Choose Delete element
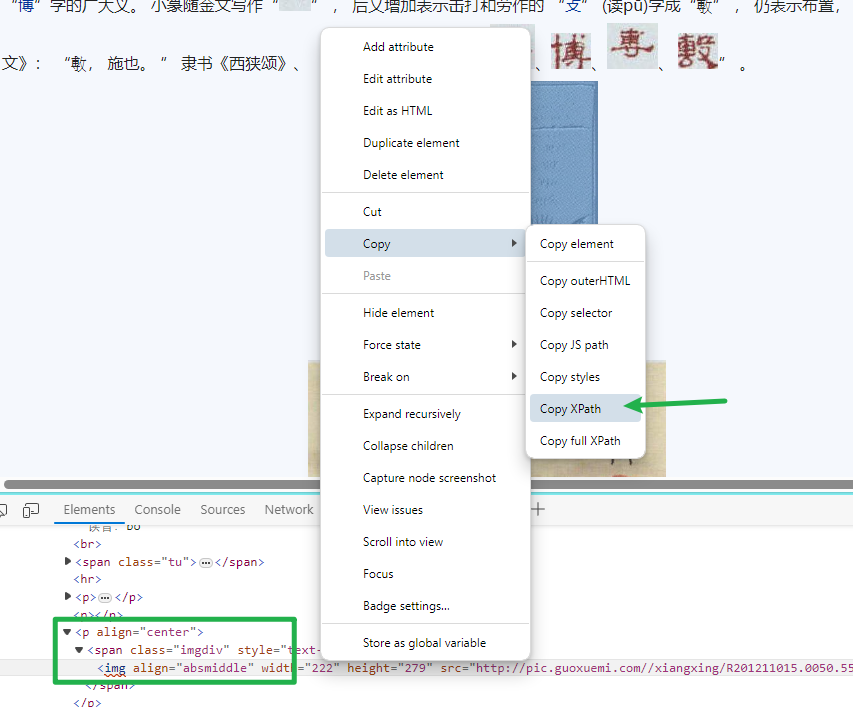Viewport: 853px width, 707px height. [425, 175]
